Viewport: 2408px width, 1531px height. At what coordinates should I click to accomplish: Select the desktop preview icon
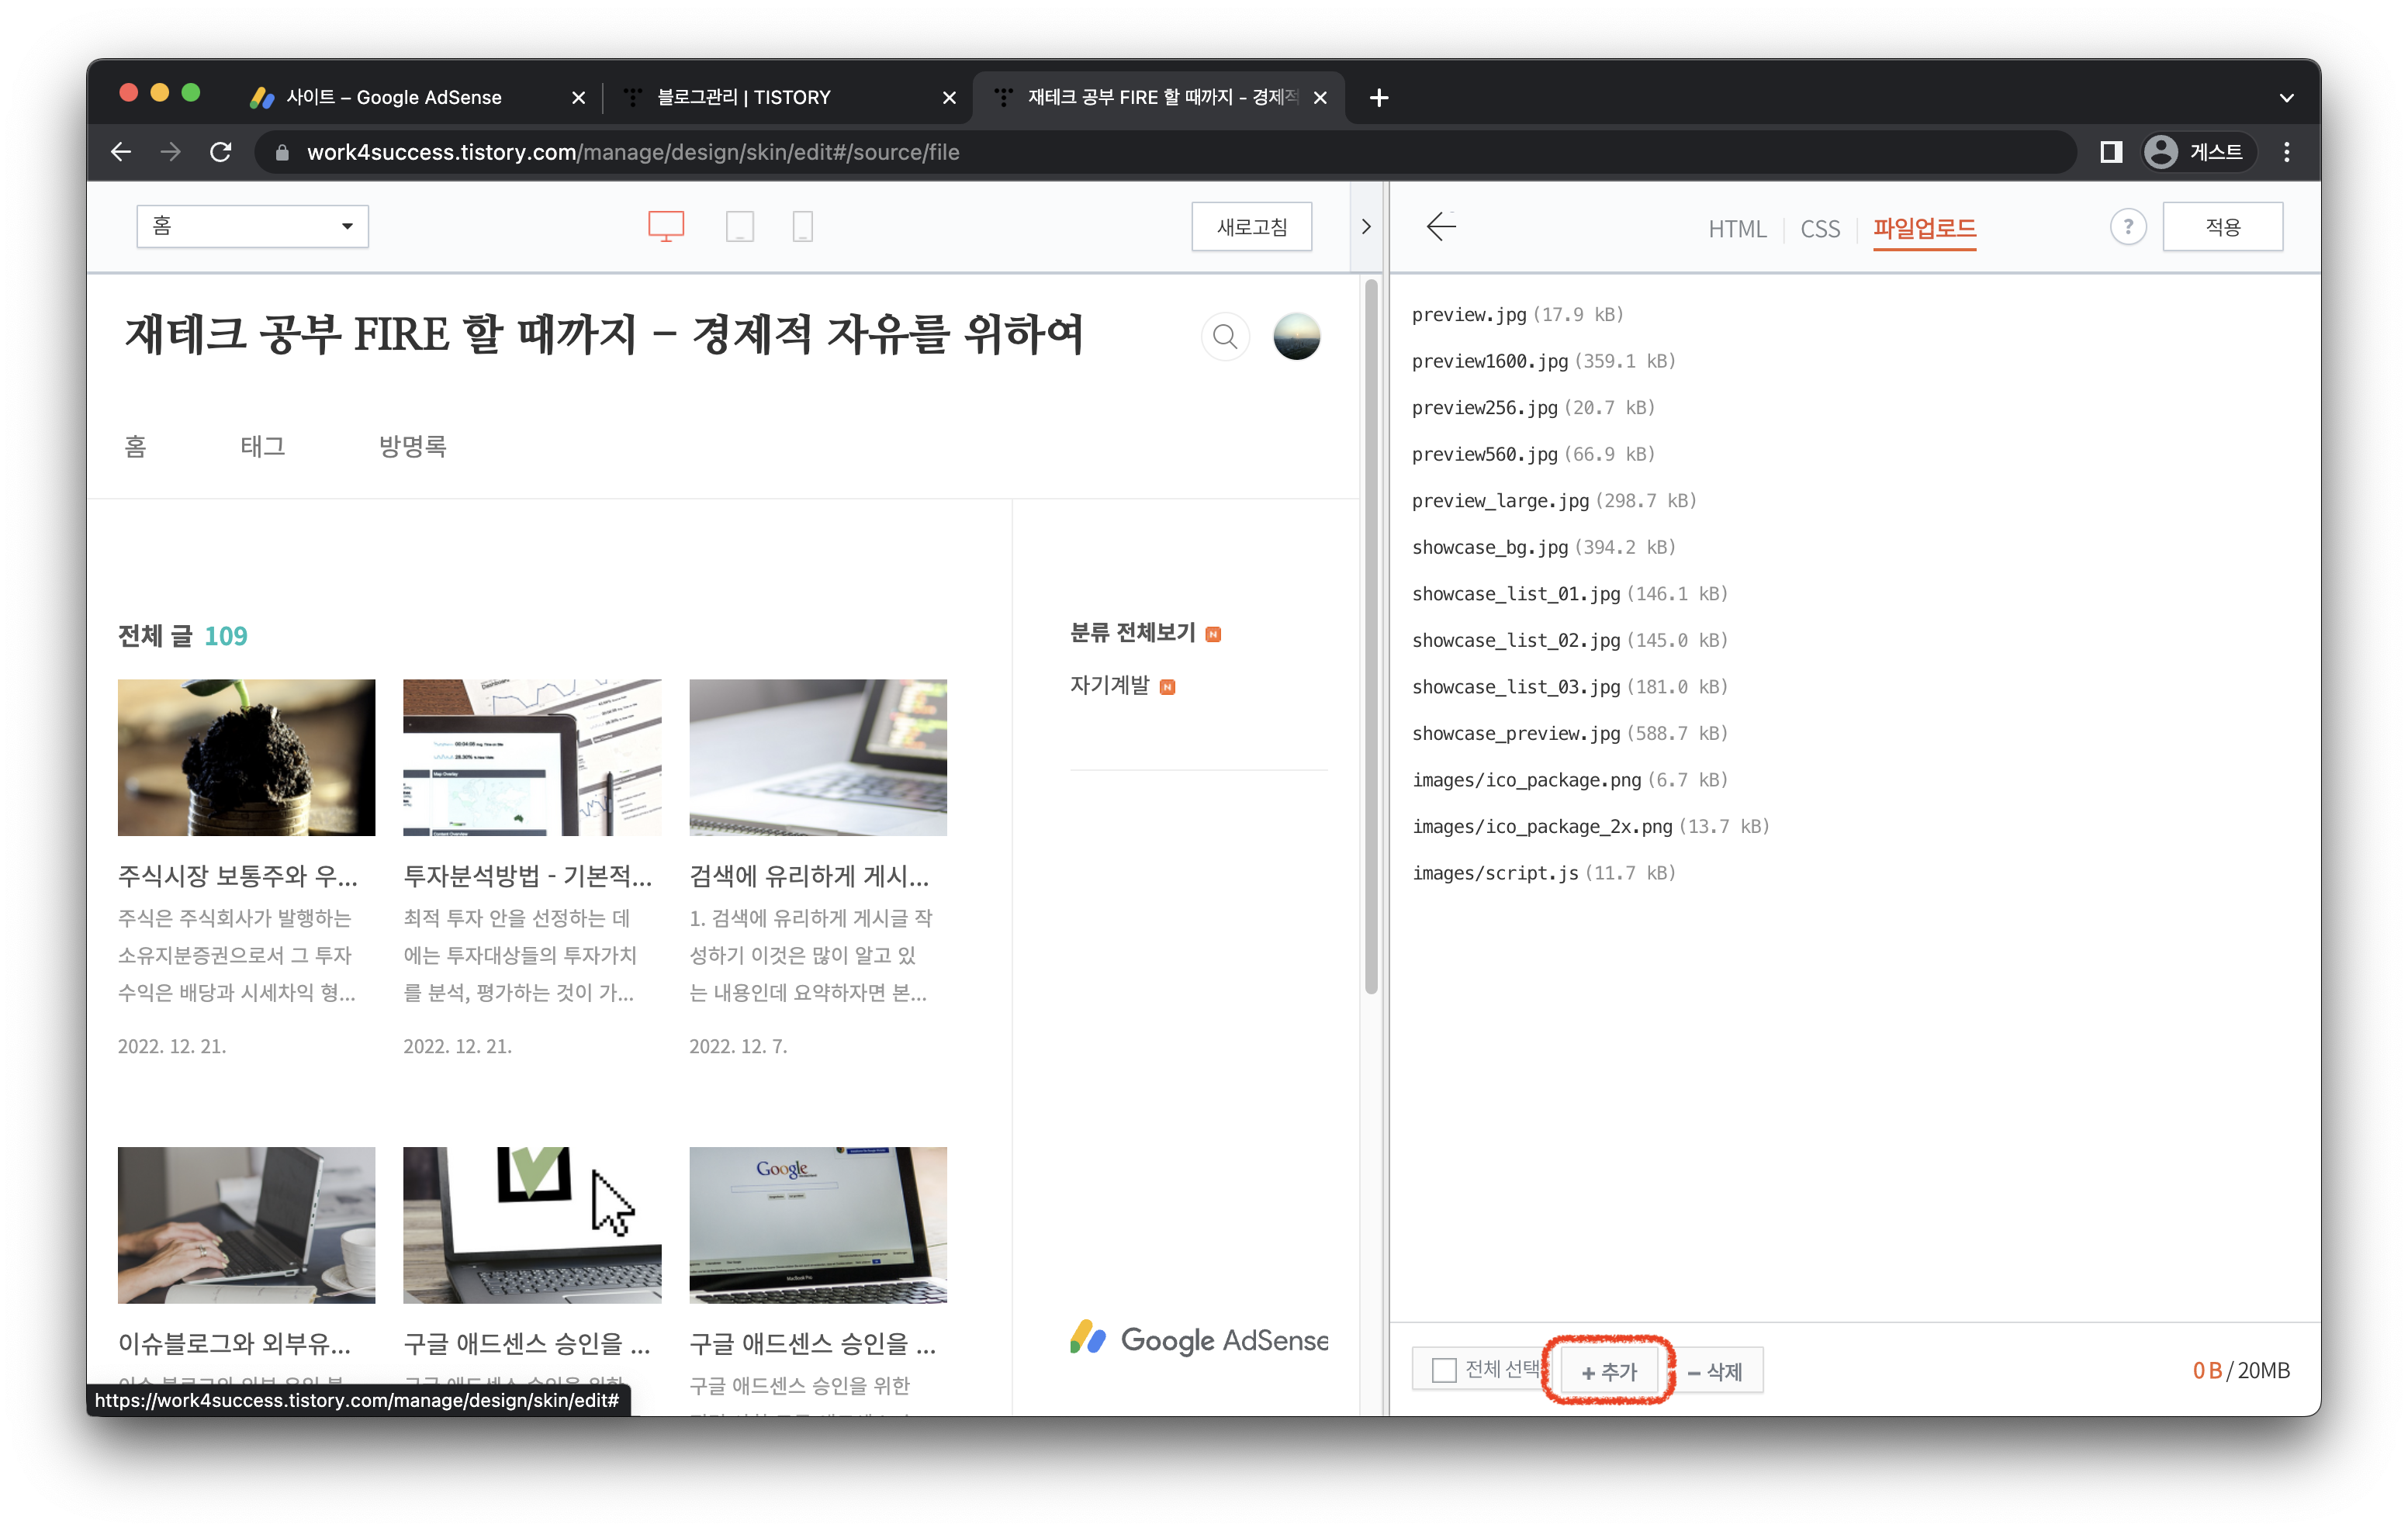point(666,226)
